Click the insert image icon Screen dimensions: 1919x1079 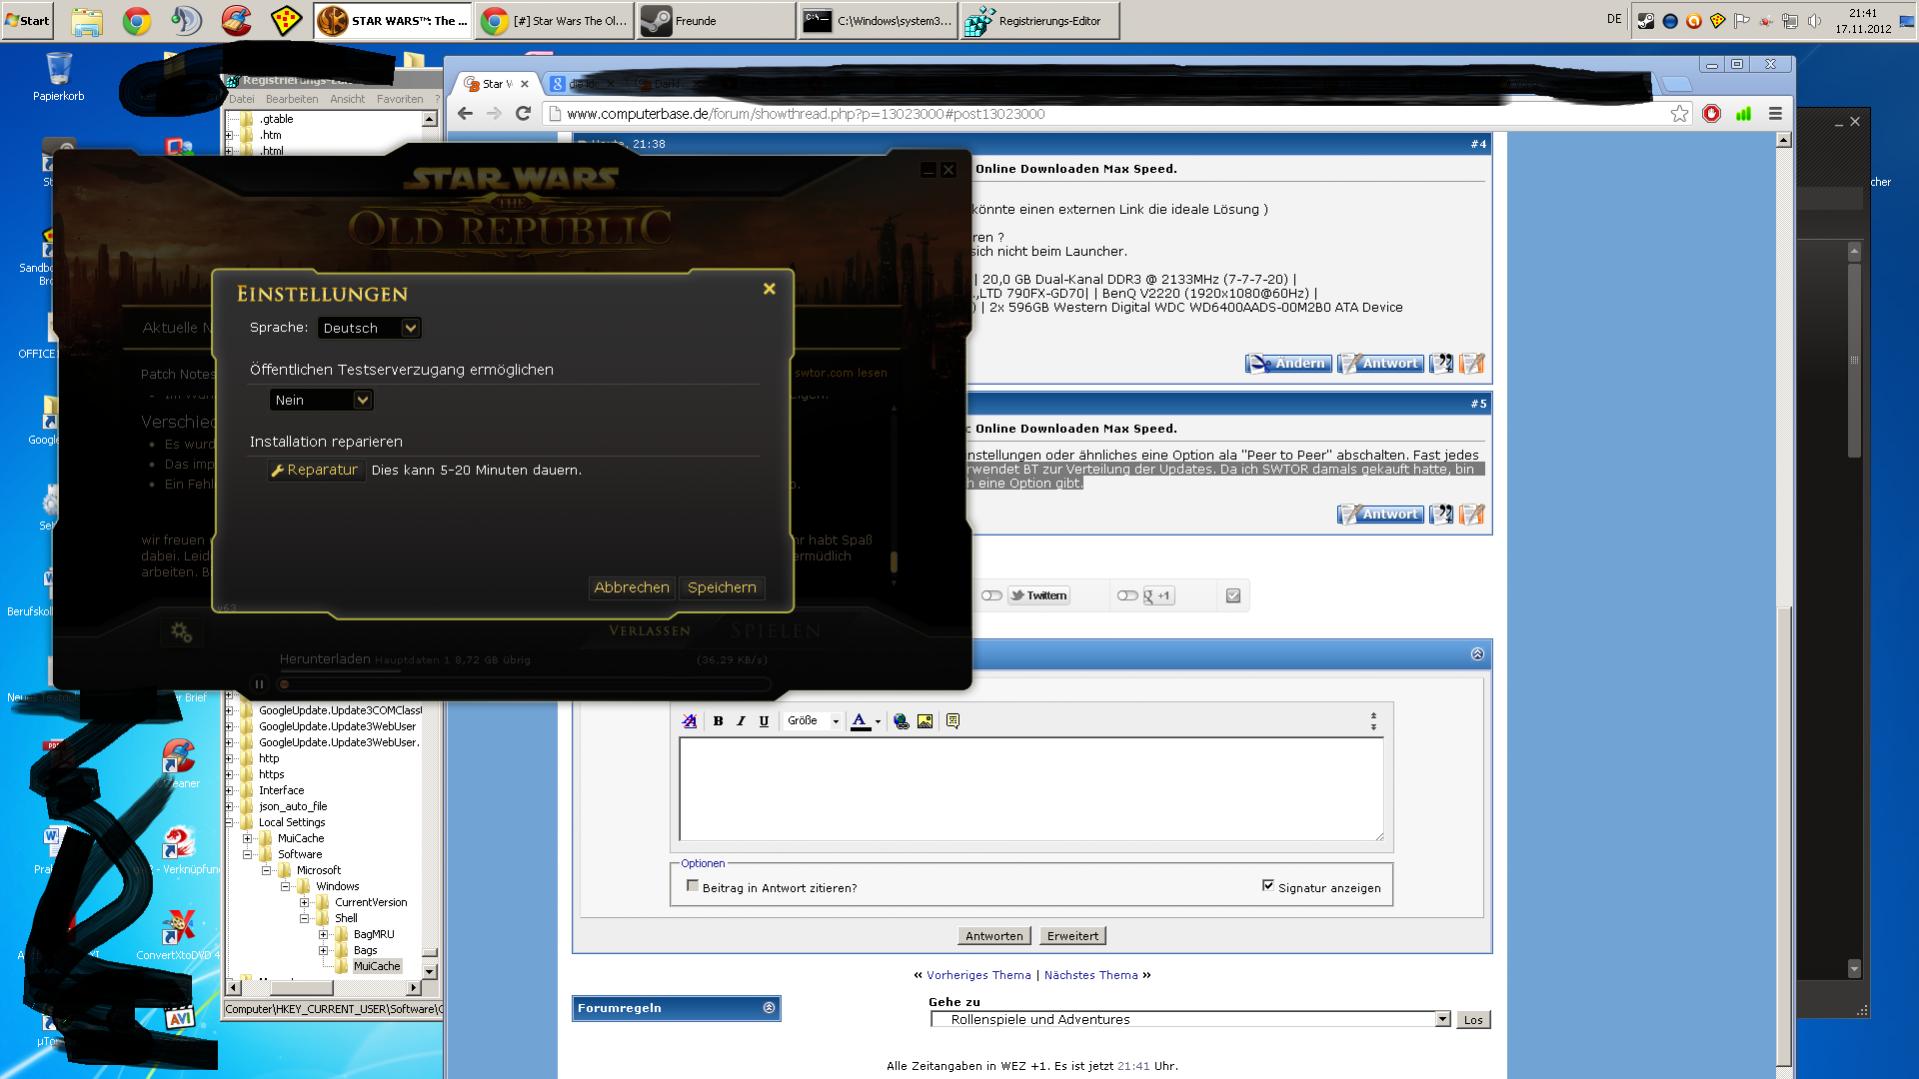(925, 721)
